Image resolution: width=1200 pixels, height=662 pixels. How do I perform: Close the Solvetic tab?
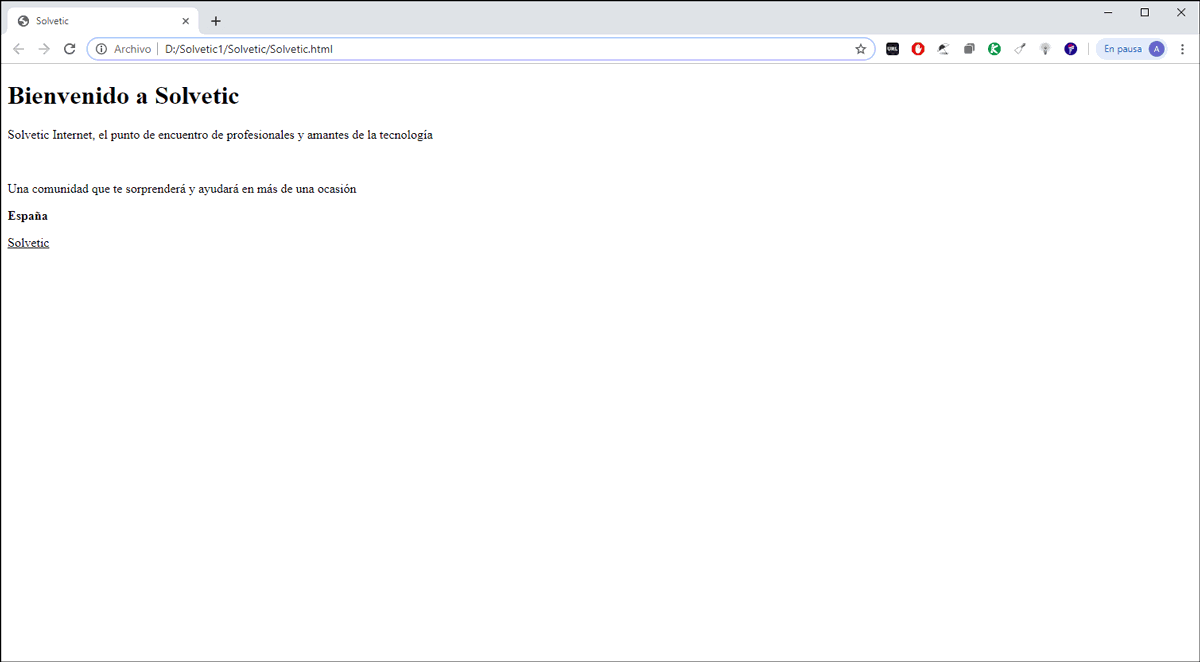pyautogui.click(x=185, y=21)
